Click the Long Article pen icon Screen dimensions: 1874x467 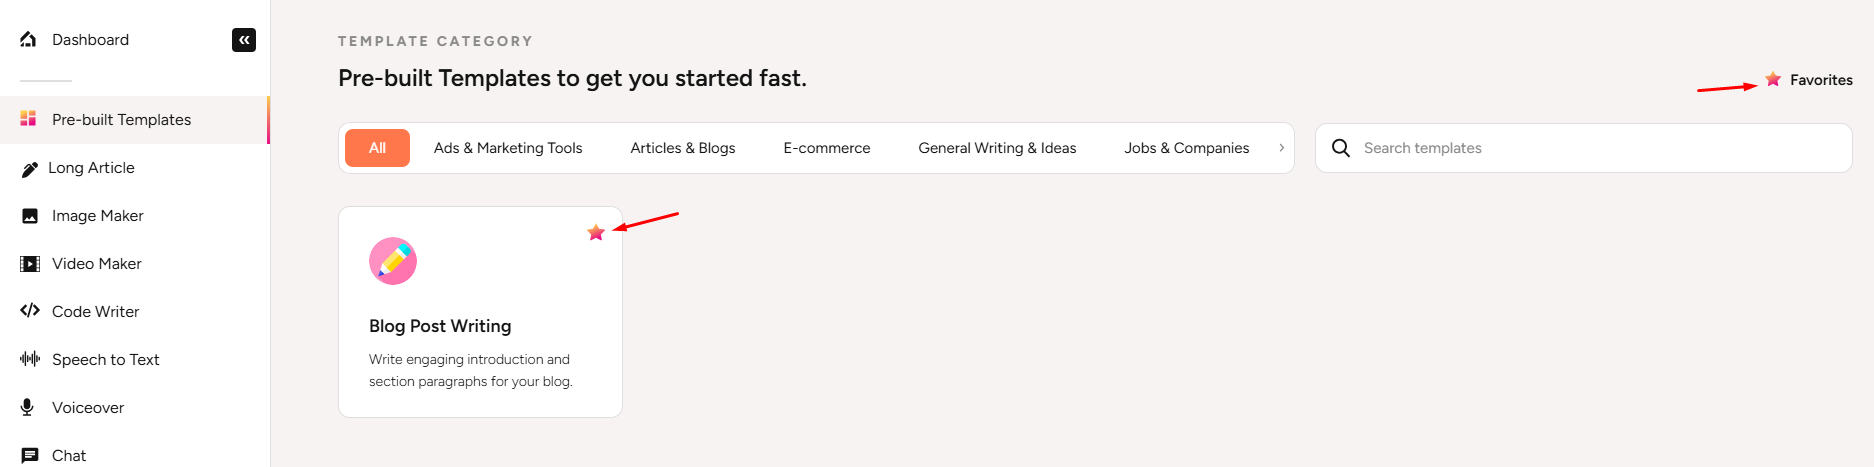pyautogui.click(x=29, y=169)
